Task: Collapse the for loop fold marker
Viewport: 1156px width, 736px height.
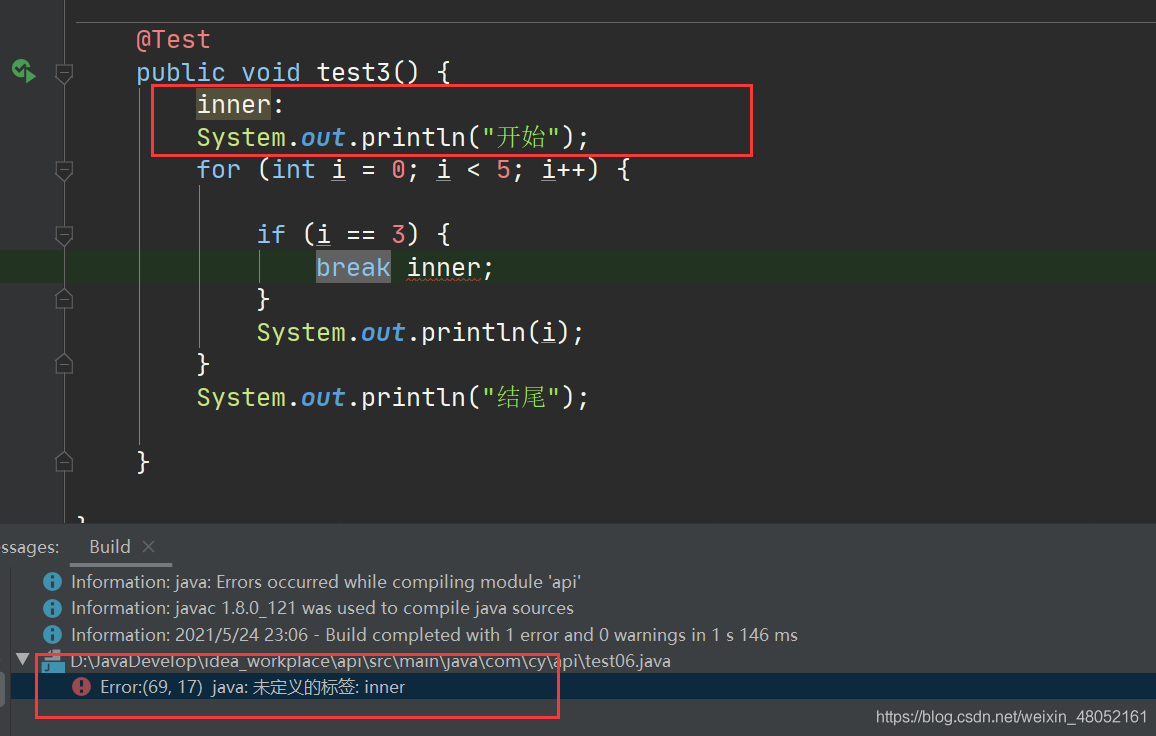Action: click(x=64, y=170)
